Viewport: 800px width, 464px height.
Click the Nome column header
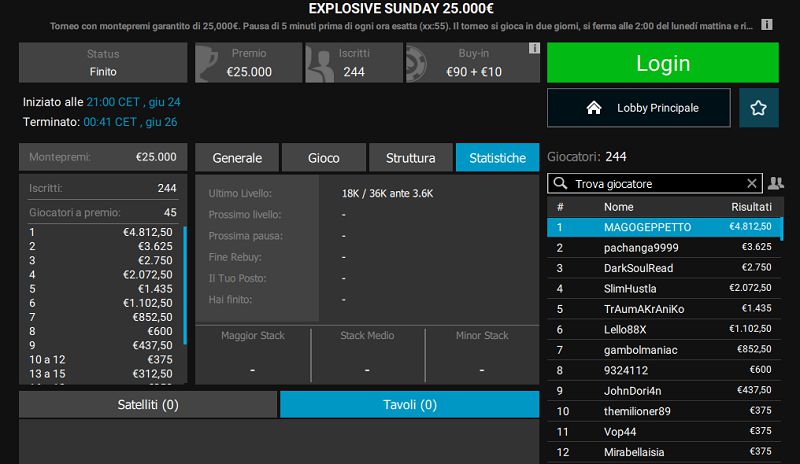[618, 207]
